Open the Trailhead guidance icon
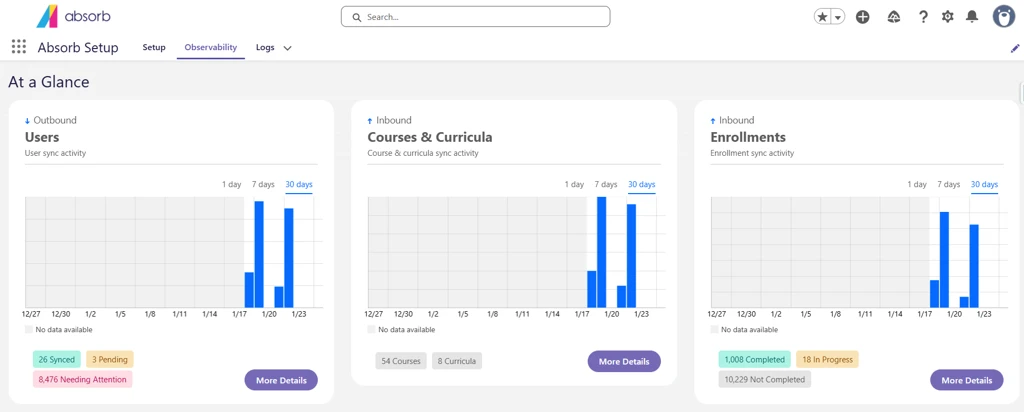1024x412 pixels. (894, 17)
